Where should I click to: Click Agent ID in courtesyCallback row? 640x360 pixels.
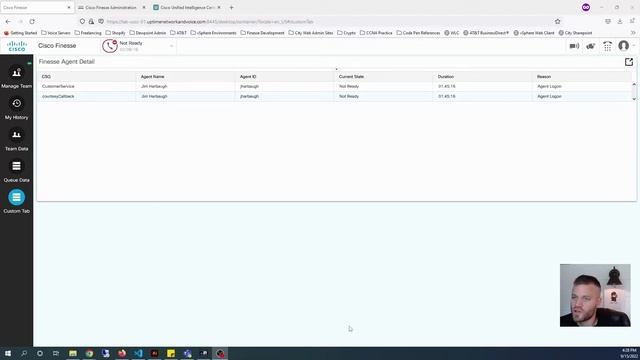click(249, 96)
